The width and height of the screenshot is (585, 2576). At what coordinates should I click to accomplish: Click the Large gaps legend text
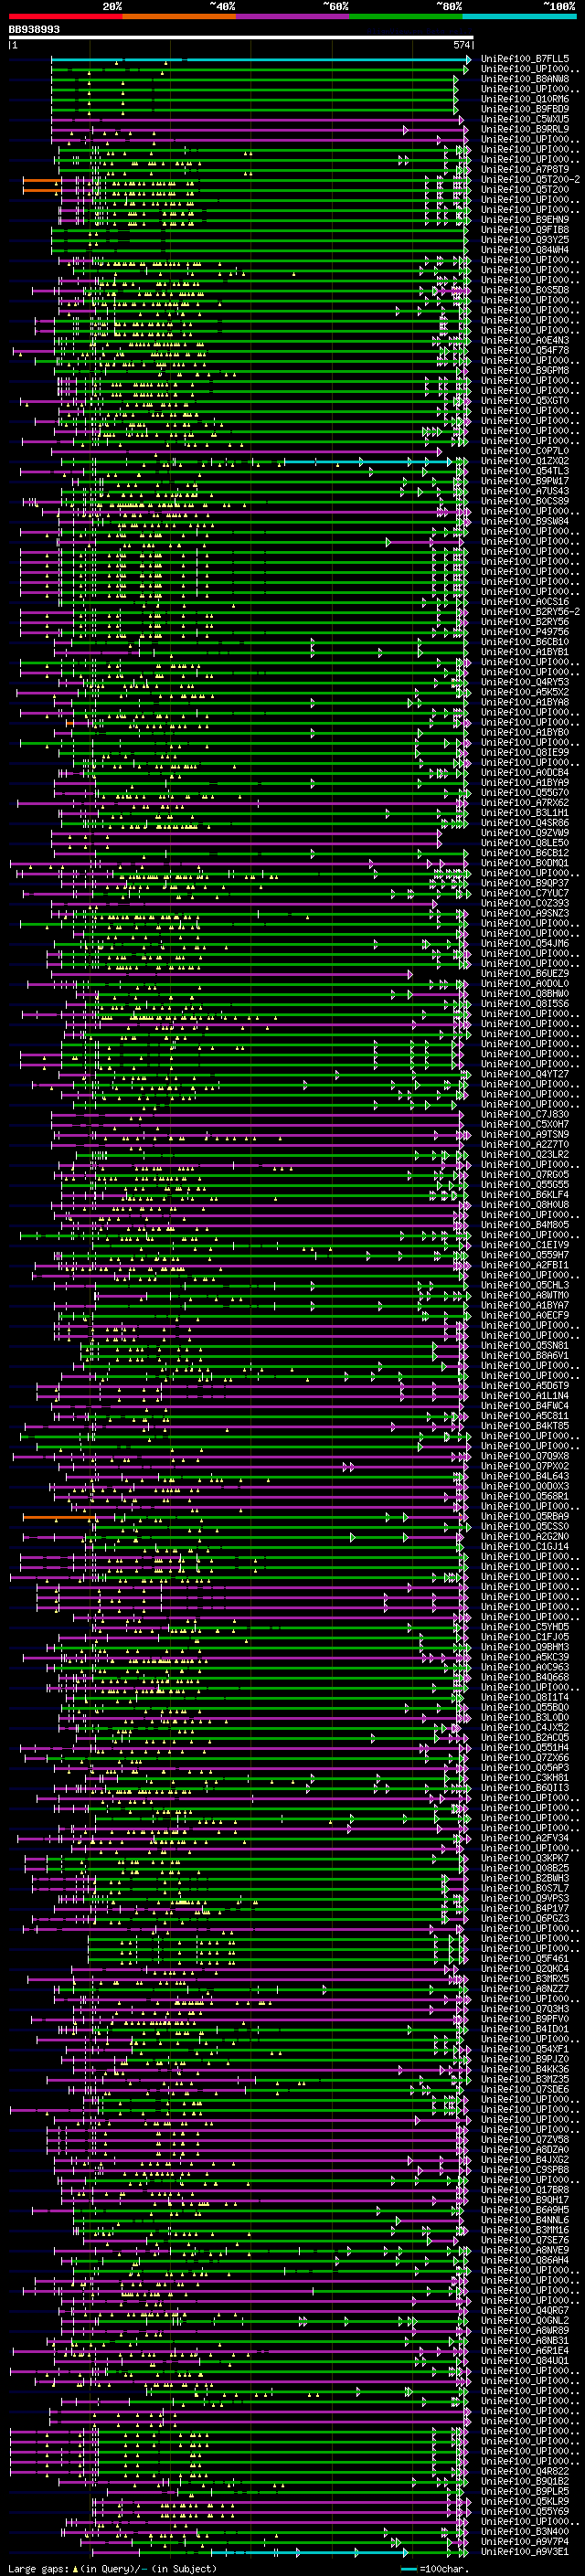pyautogui.click(x=112, y=2568)
